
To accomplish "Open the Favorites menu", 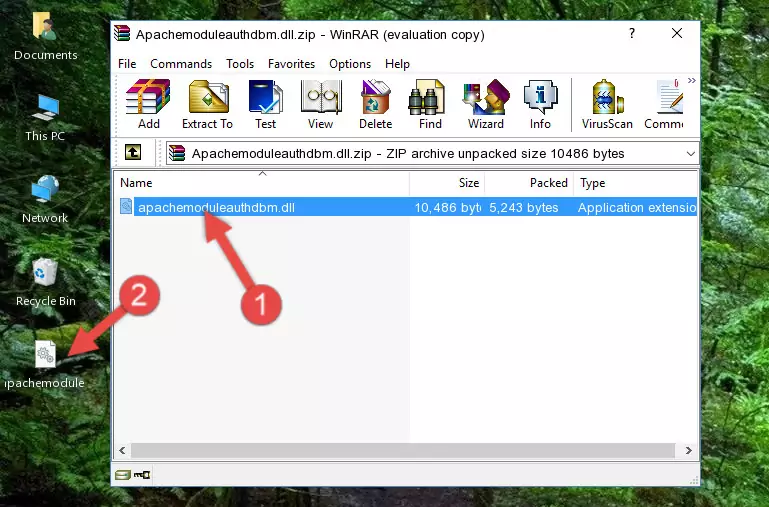I will (x=291, y=64).
